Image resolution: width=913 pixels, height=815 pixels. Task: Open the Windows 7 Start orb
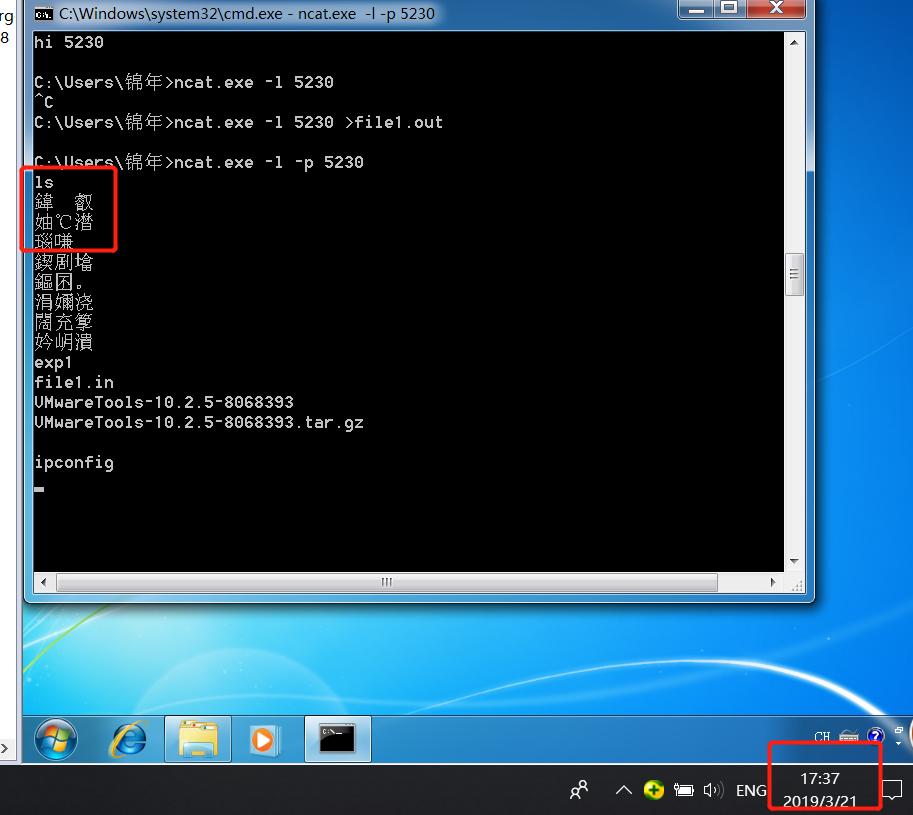56,739
